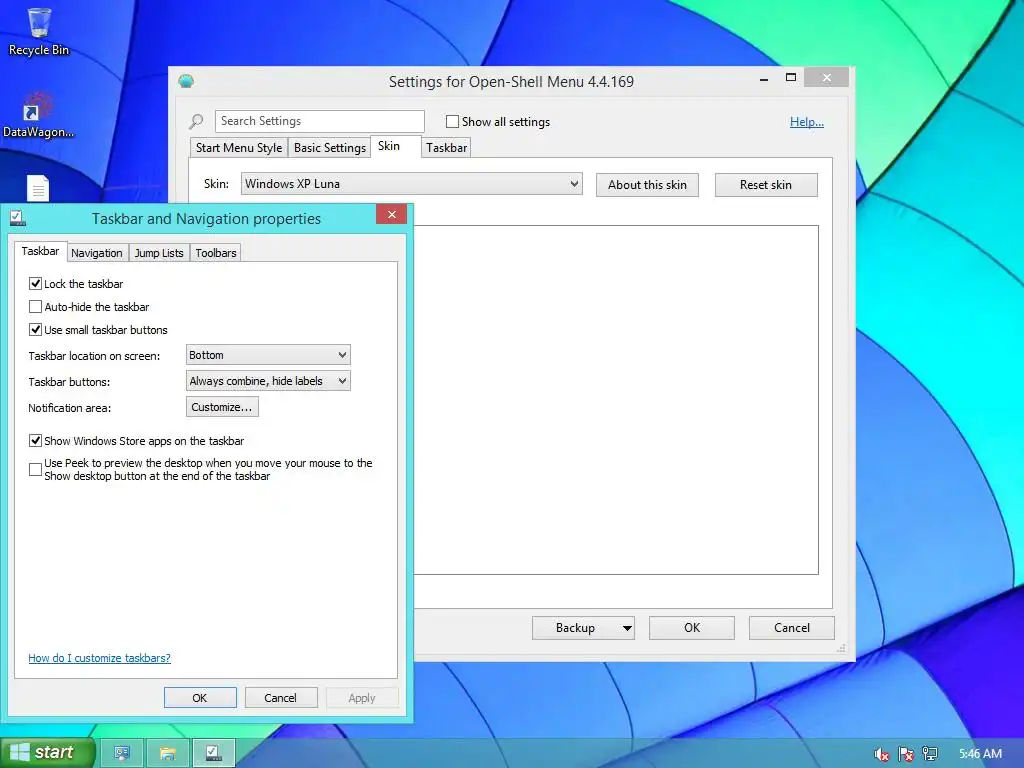Image resolution: width=1024 pixels, height=768 pixels.
Task: Enable Auto-hide the taskbar
Action: click(x=35, y=306)
